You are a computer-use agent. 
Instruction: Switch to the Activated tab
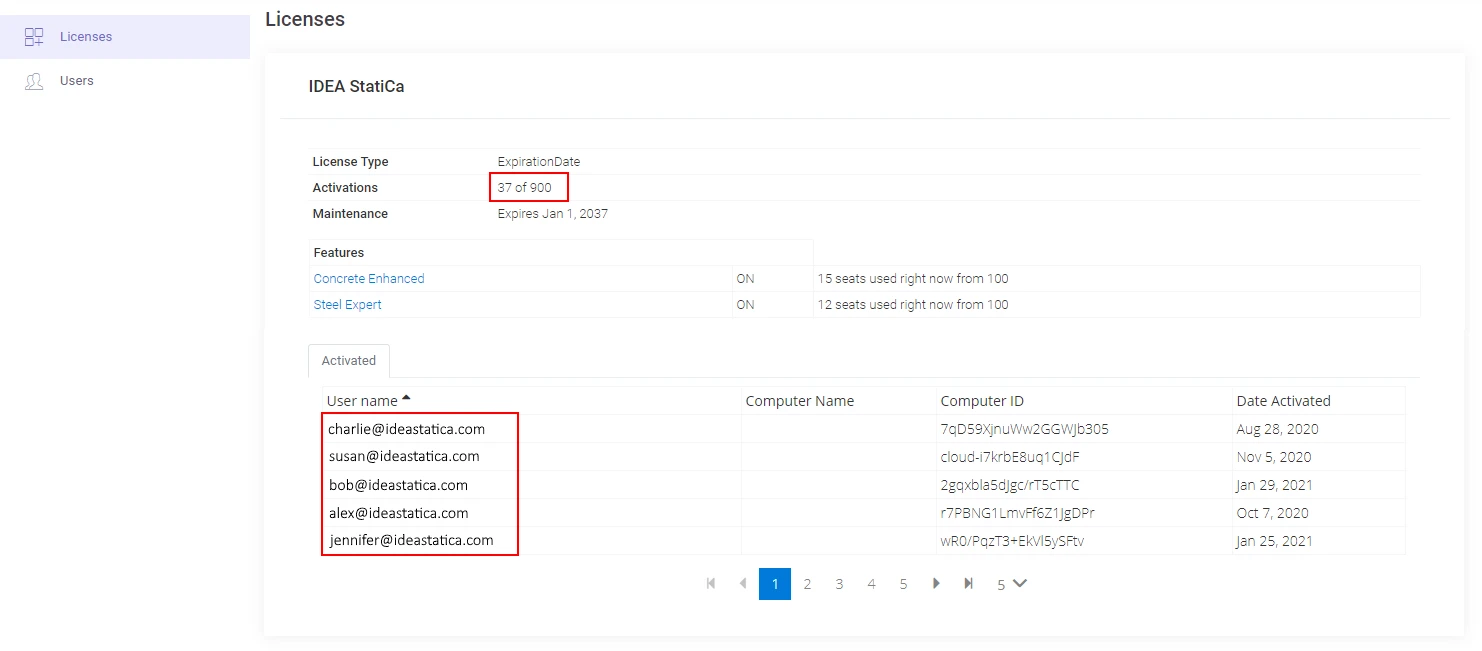(349, 361)
